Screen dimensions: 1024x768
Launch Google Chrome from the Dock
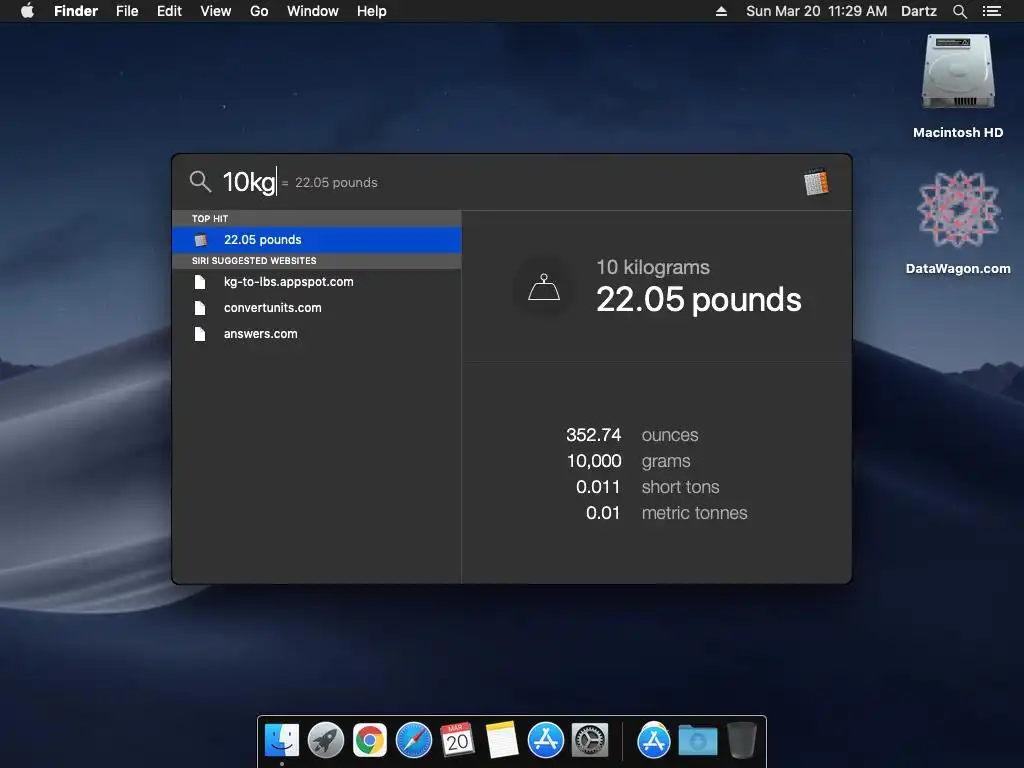370,741
